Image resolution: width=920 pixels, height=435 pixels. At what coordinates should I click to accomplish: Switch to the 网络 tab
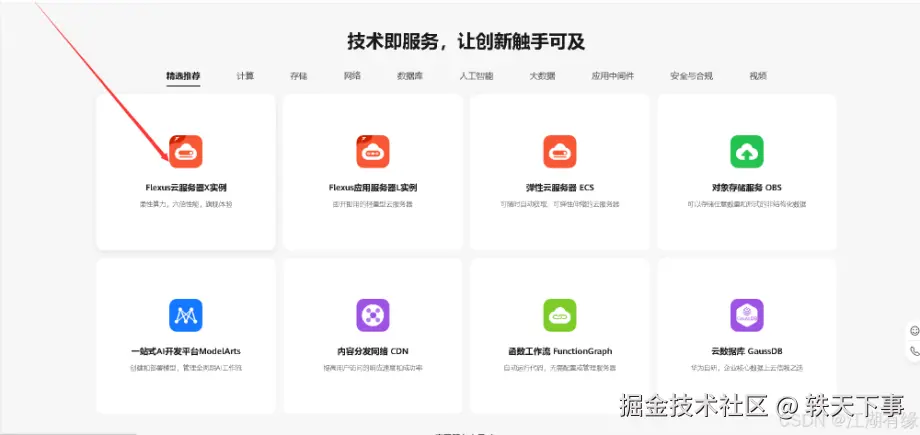click(352, 76)
